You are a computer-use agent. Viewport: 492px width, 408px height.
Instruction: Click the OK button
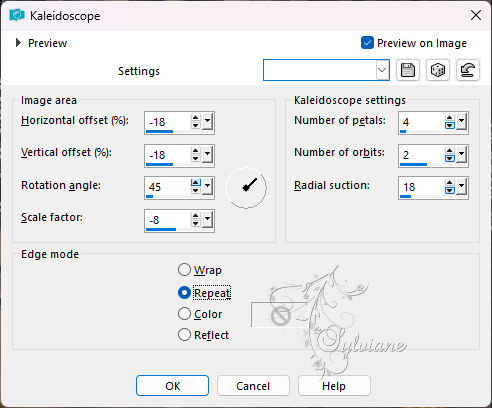point(173,386)
